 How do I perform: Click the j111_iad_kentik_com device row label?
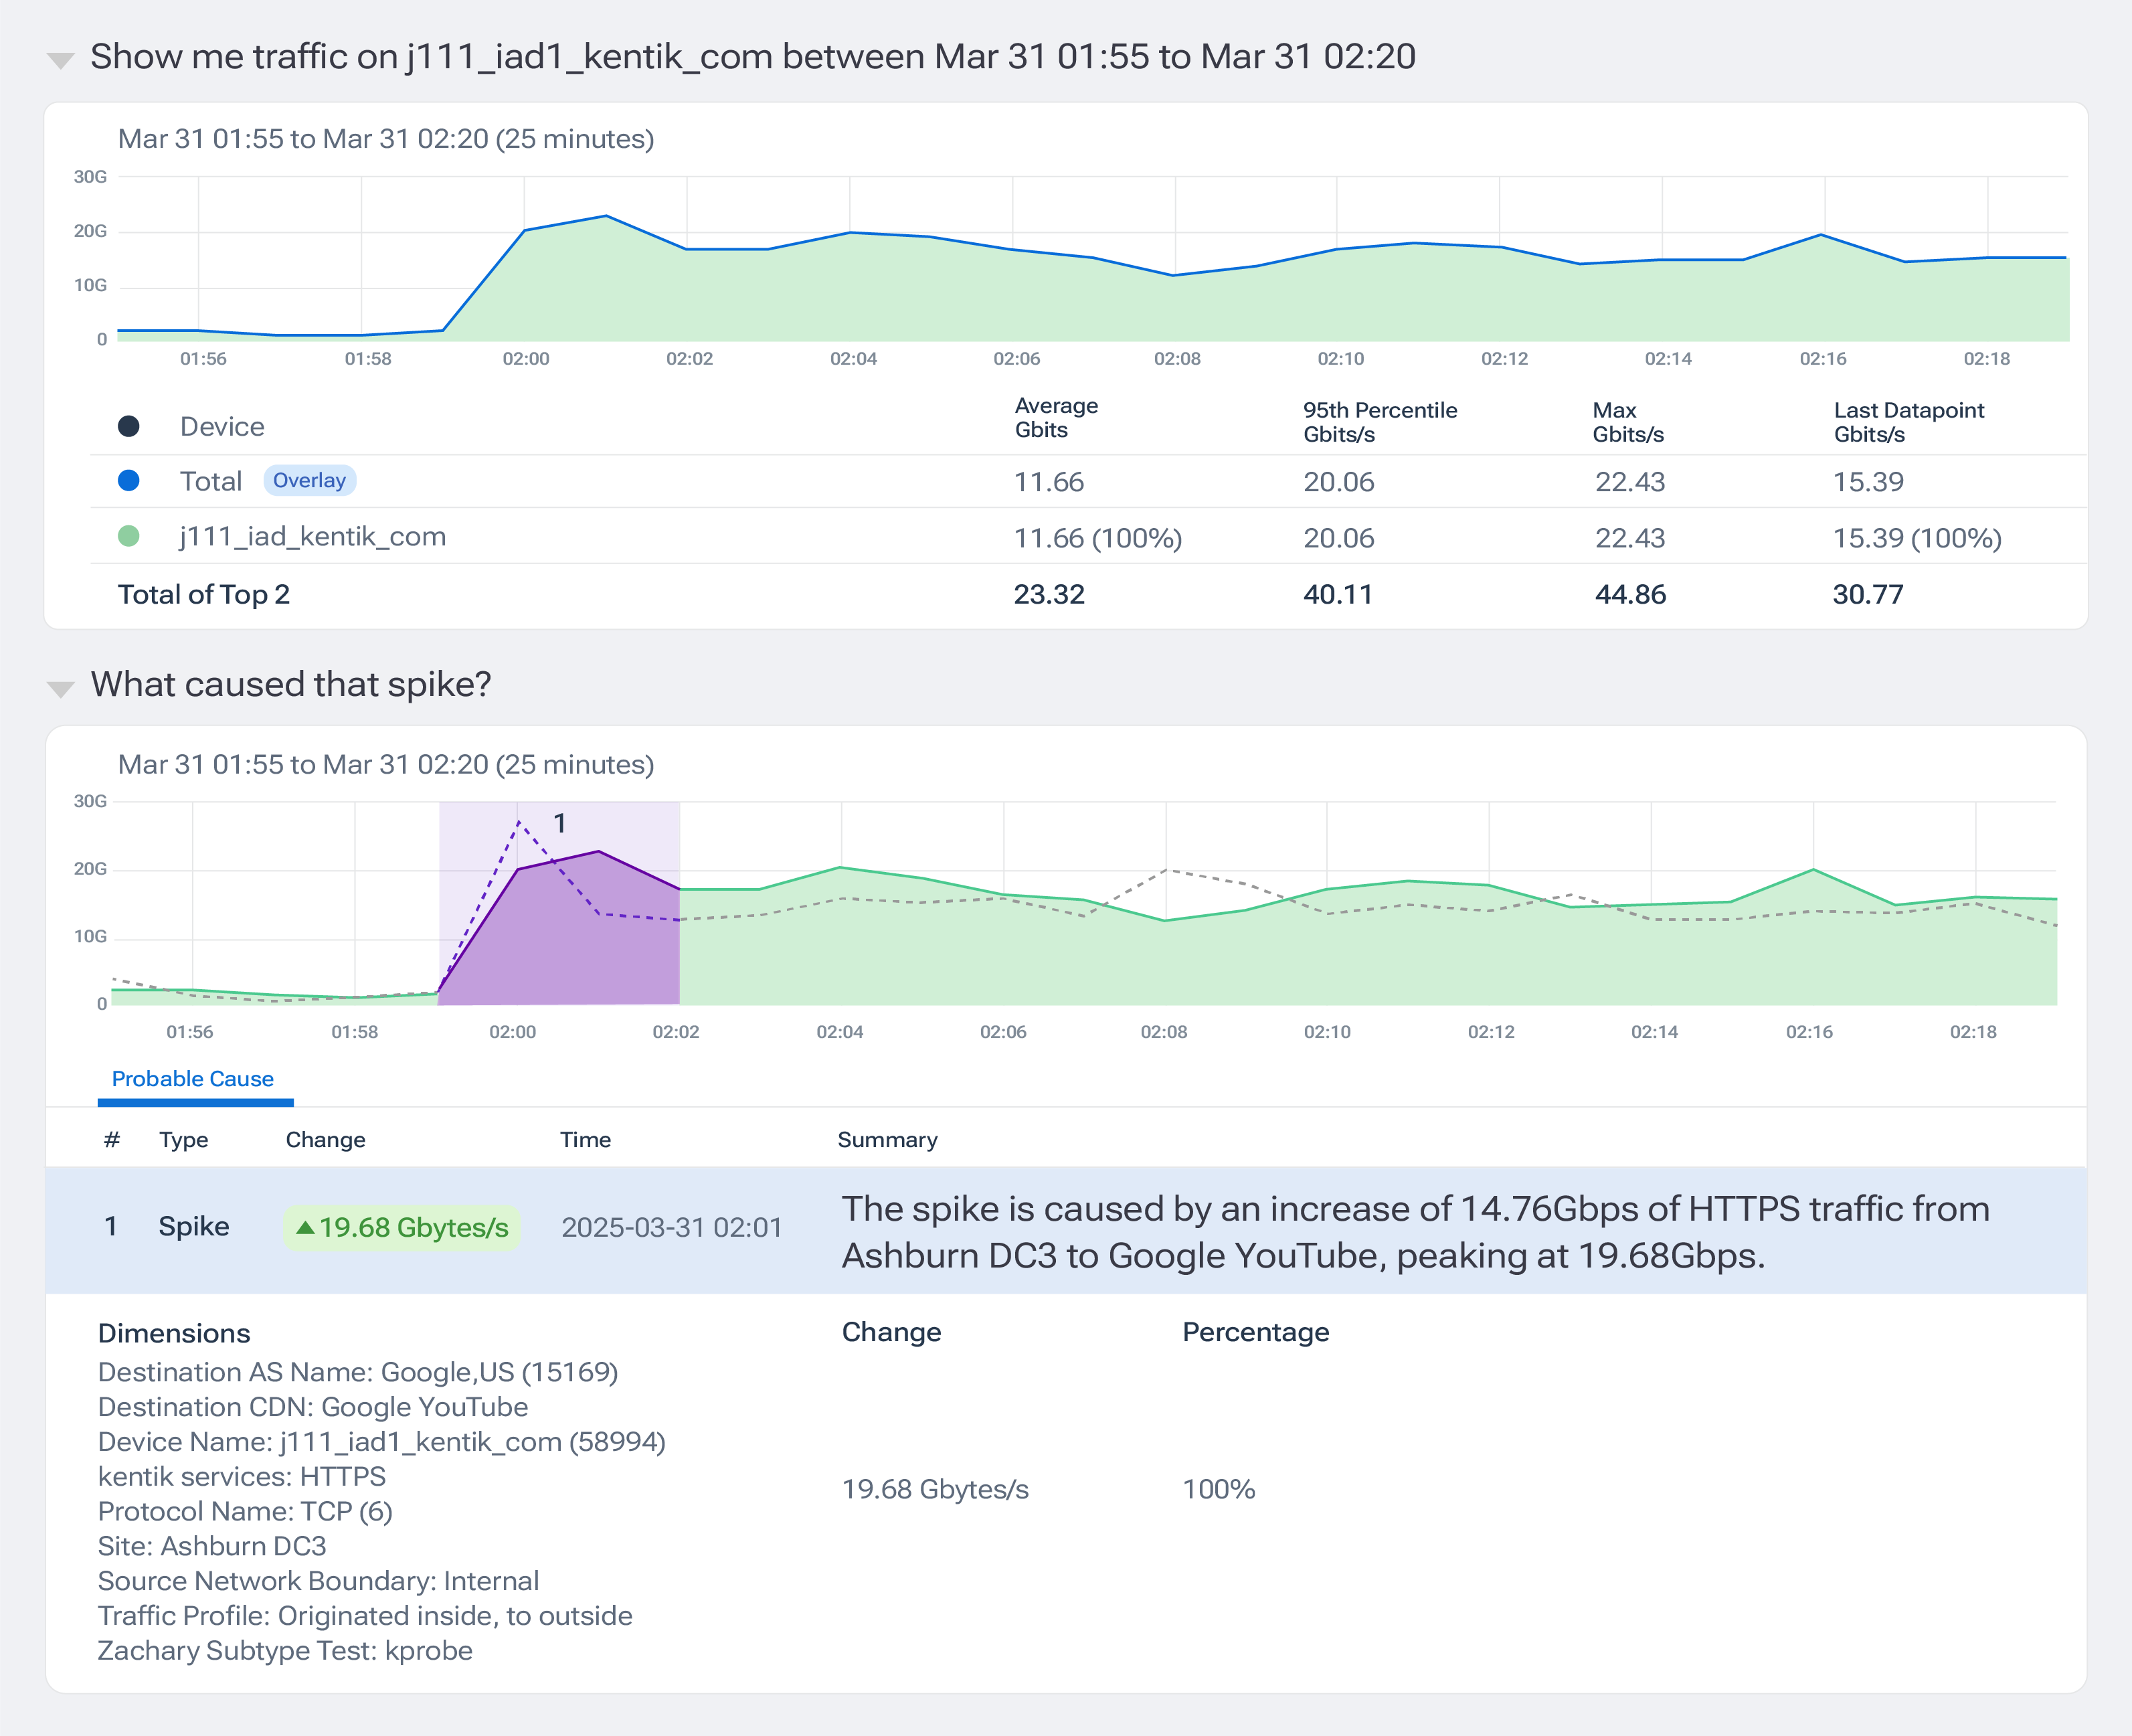pos(312,537)
